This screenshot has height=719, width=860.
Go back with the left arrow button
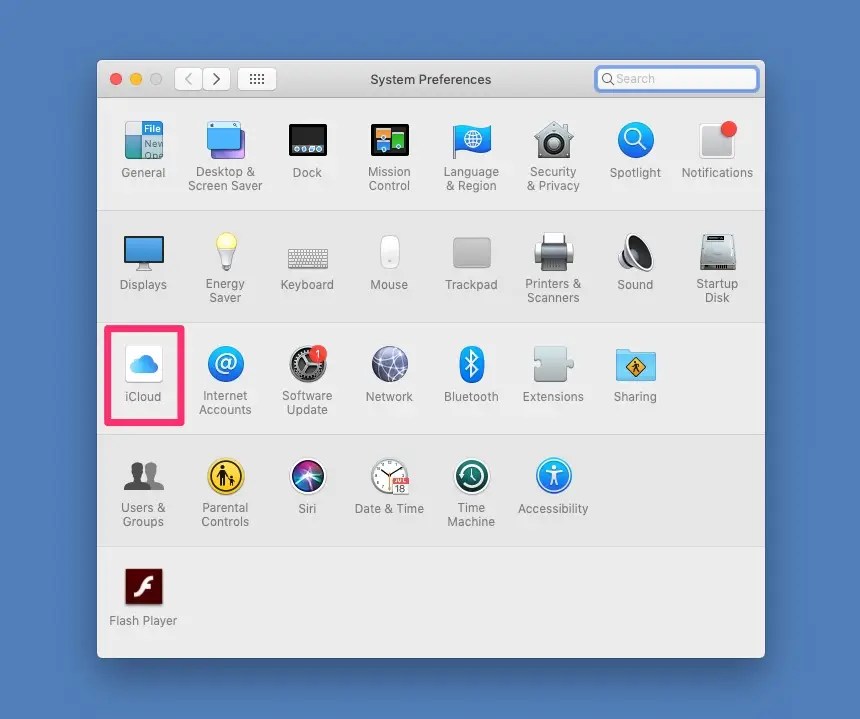coord(188,79)
